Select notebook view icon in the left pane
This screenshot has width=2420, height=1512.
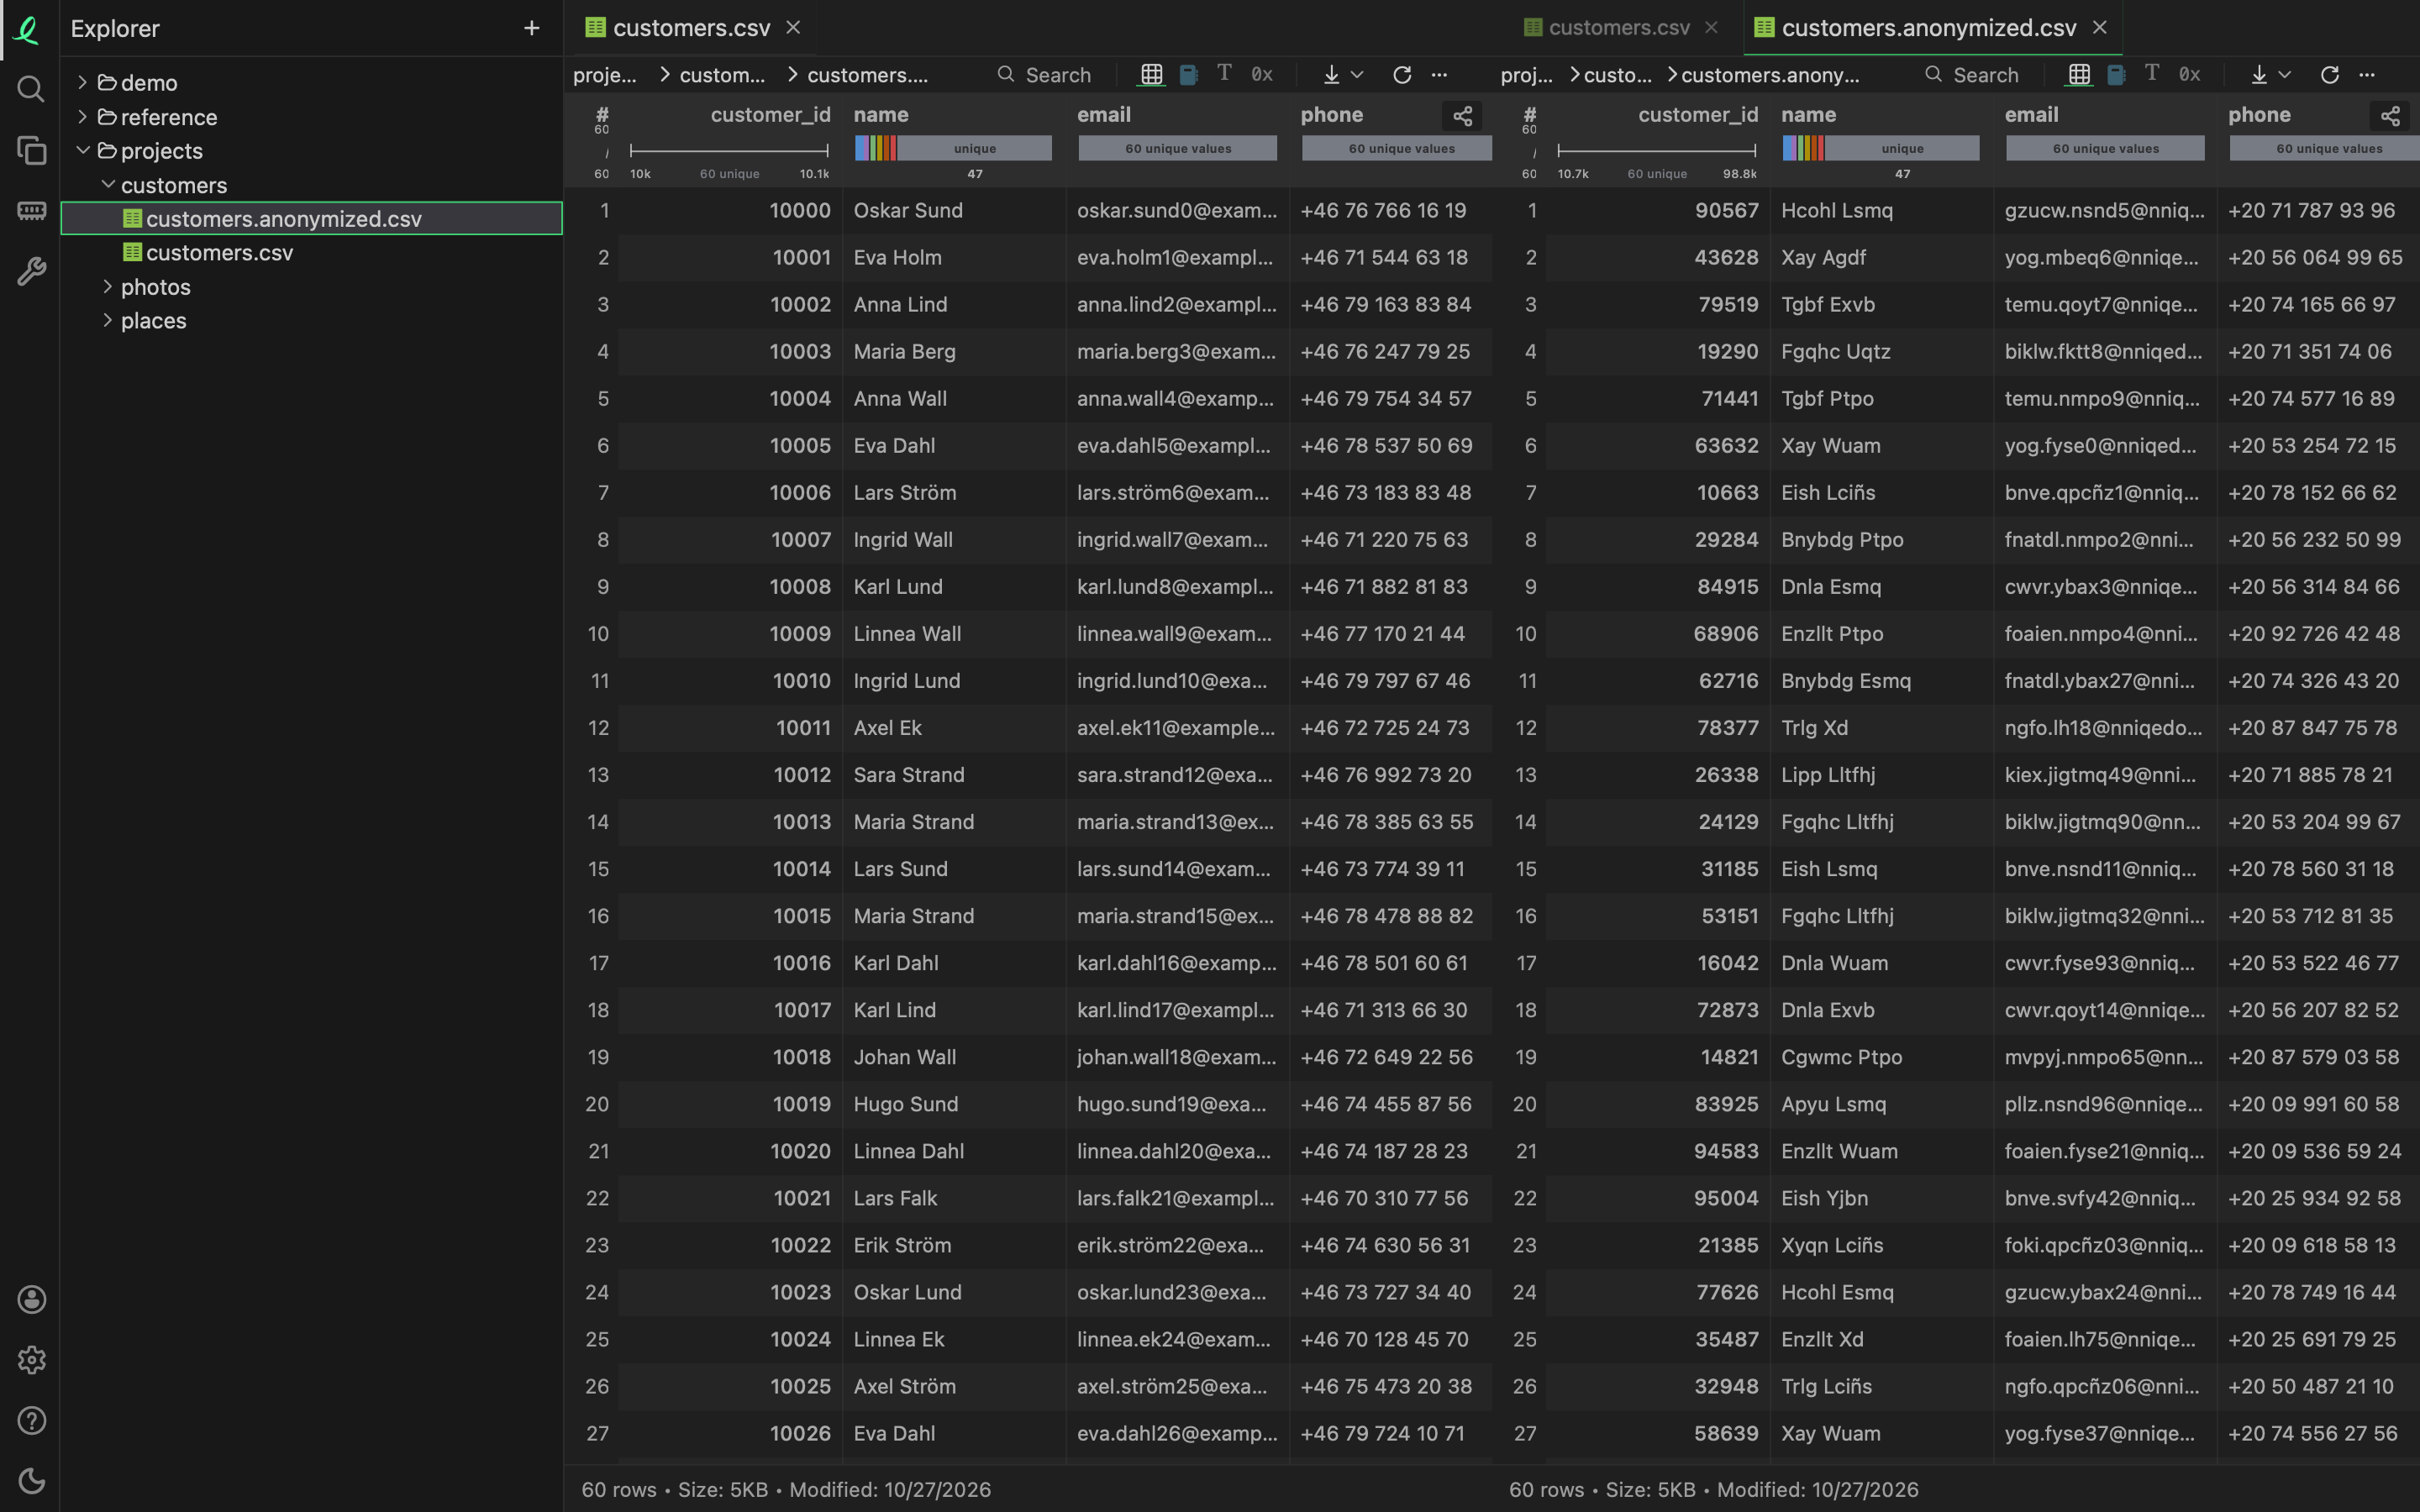tap(1188, 74)
